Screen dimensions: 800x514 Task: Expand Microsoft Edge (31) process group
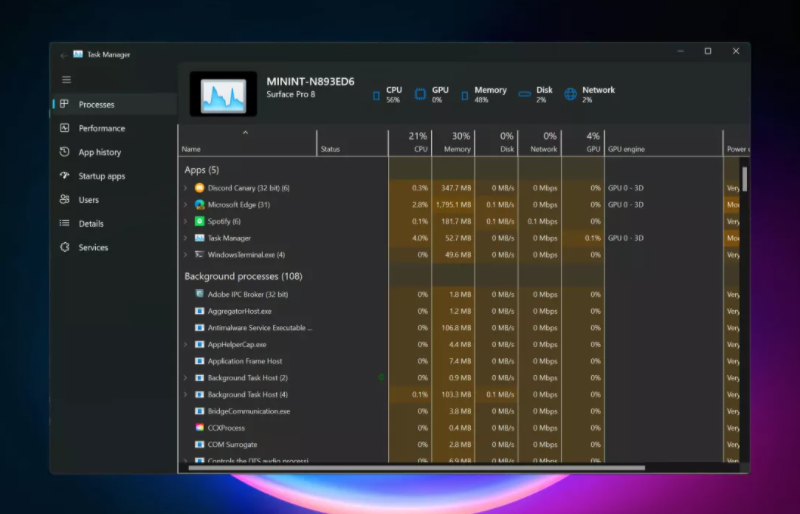point(186,205)
